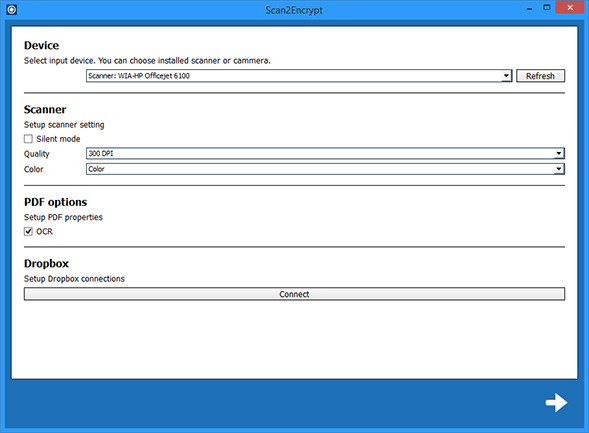Maximize the Scan2Encrypt window
This screenshot has height=433, width=589.
click(x=547, y=8)
